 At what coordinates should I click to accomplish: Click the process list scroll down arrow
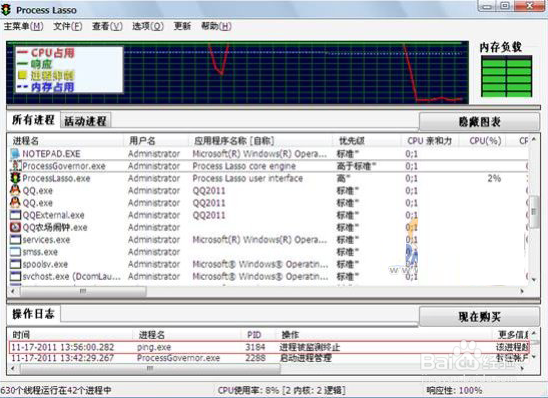[x=534, y=280]
